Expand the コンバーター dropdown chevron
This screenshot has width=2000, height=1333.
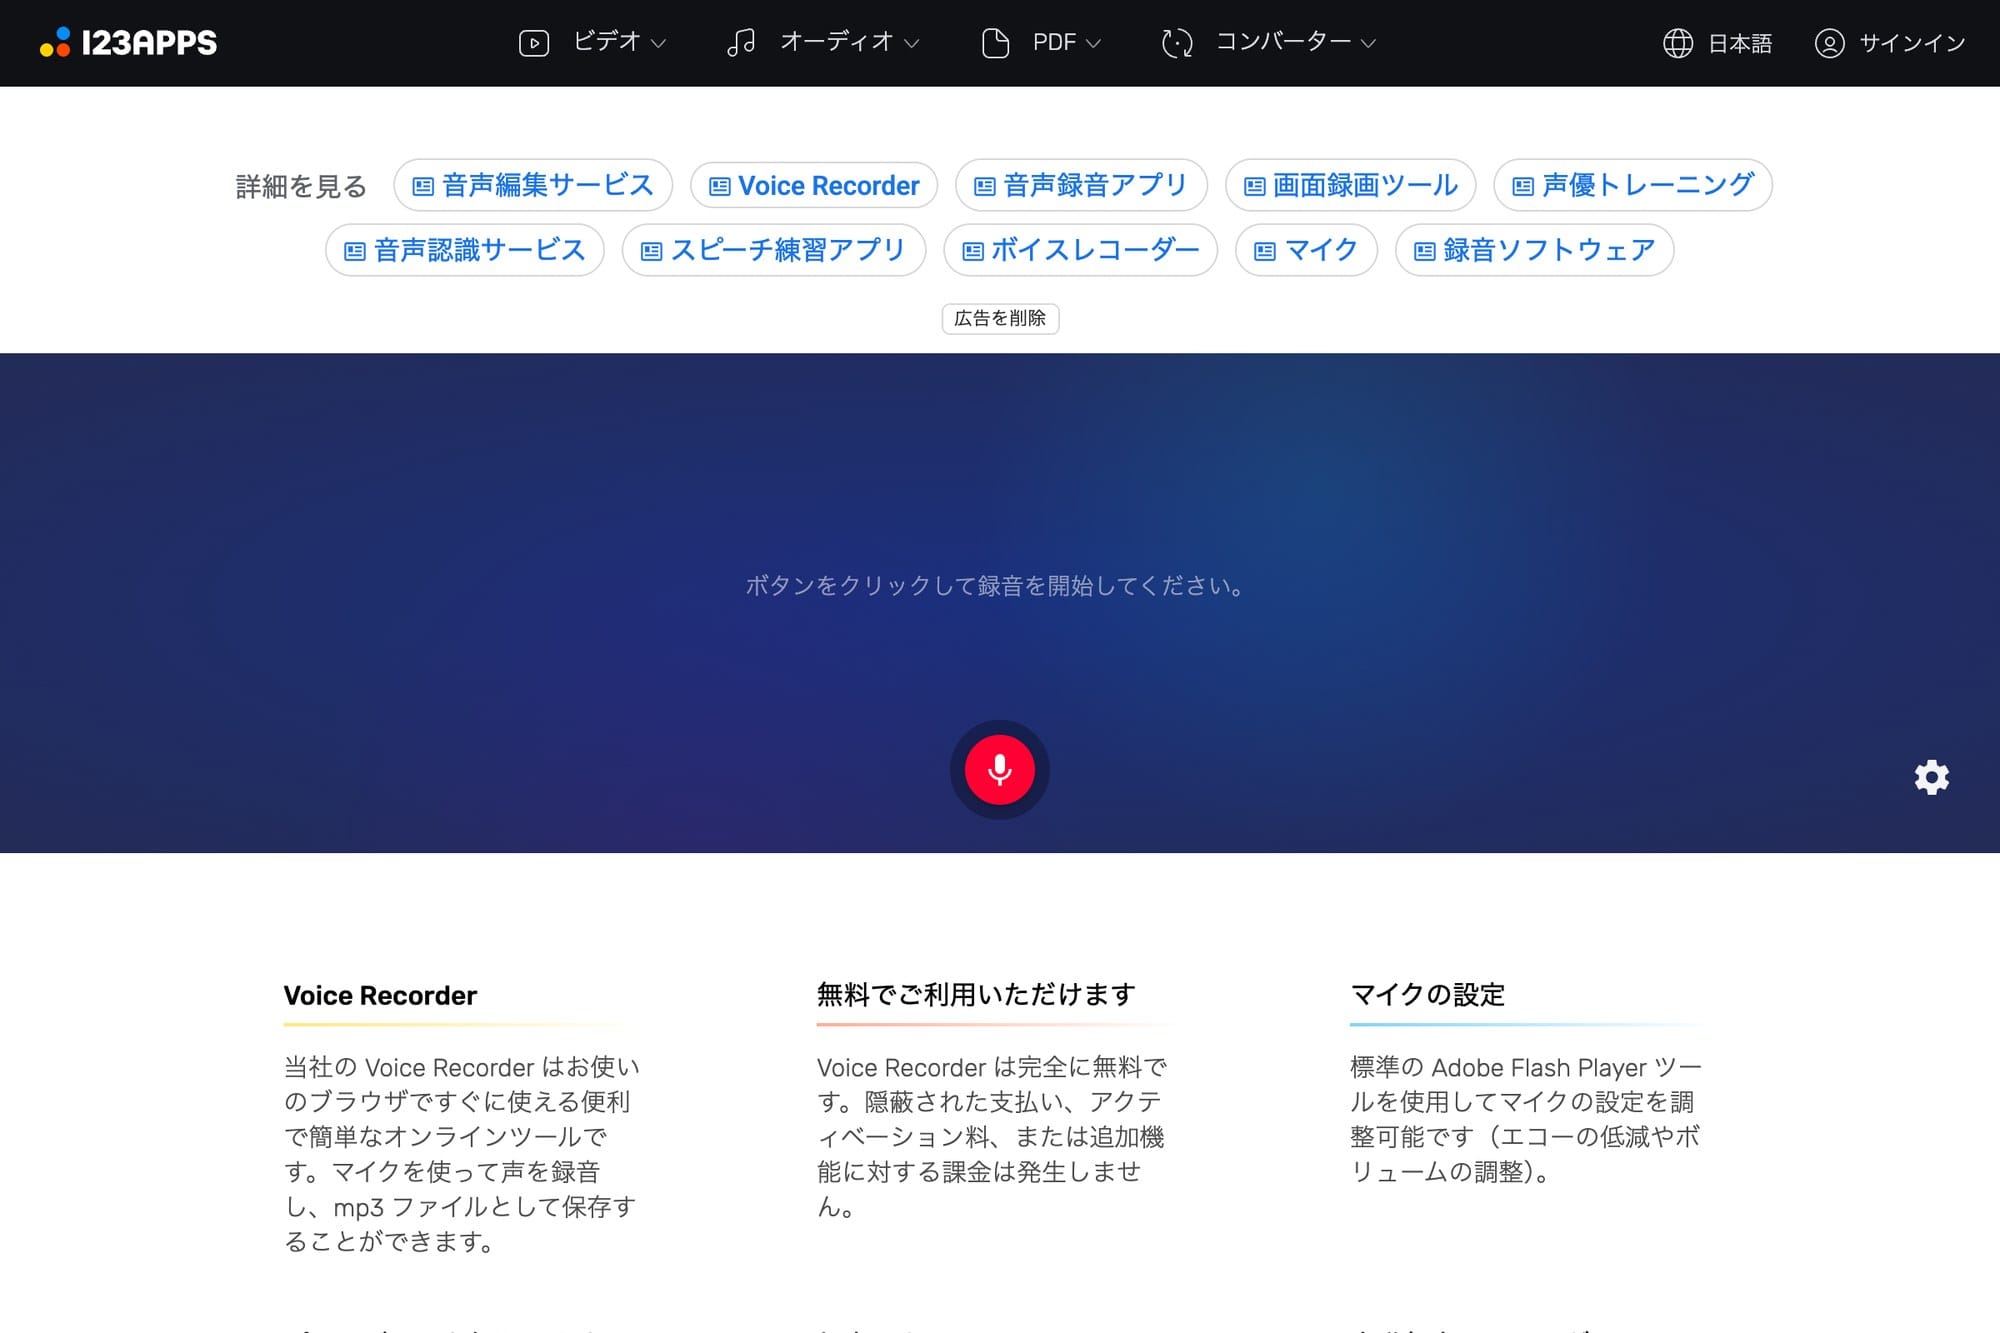point(1369,44)
